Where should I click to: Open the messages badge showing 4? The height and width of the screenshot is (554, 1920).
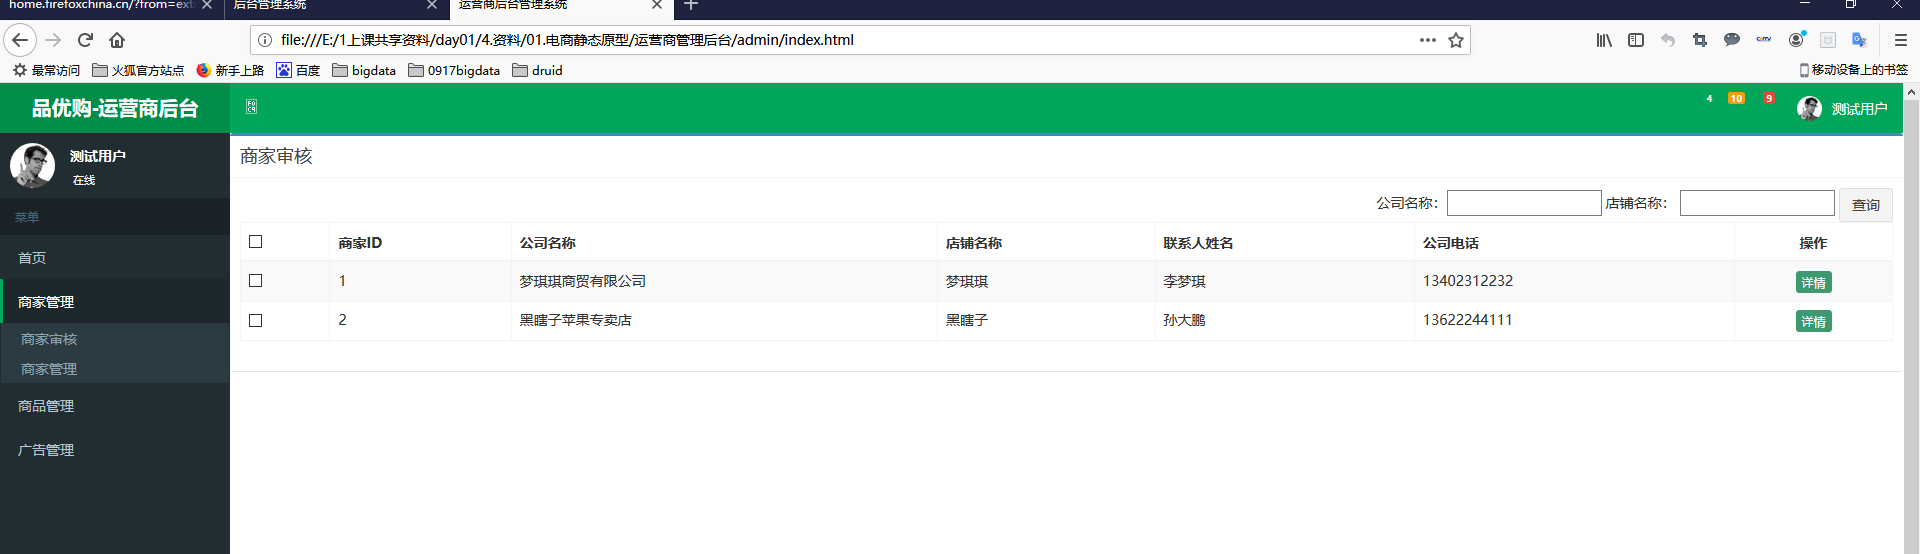point(1709,98)
